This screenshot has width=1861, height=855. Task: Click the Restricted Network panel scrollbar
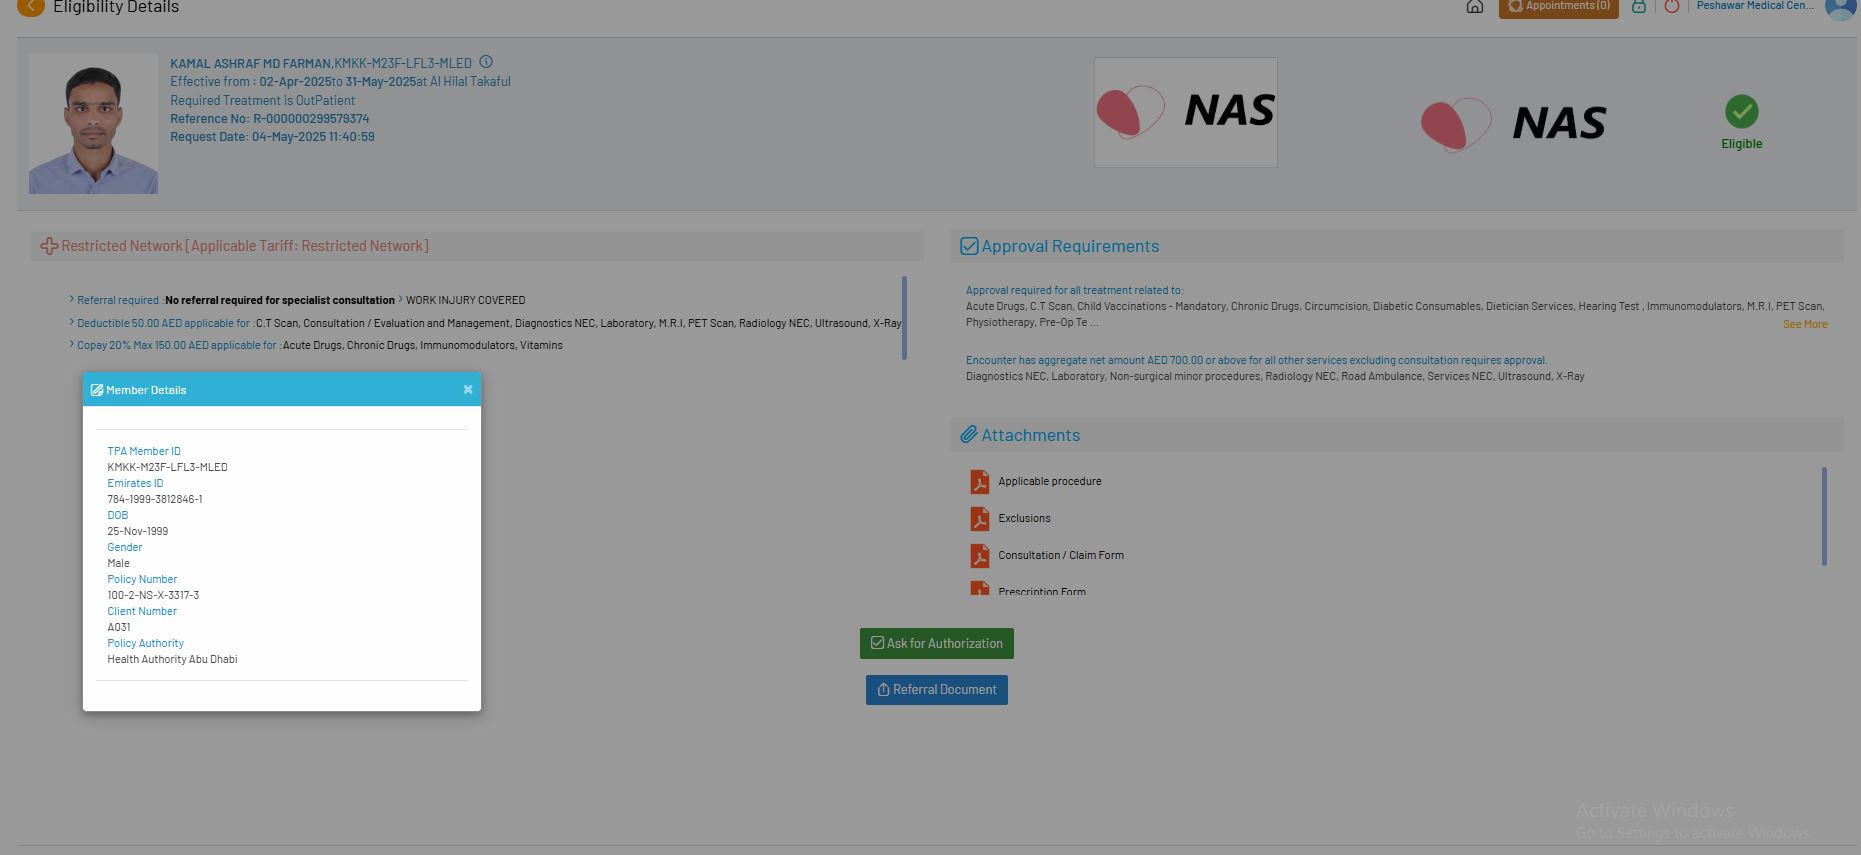tap(904, 318)
